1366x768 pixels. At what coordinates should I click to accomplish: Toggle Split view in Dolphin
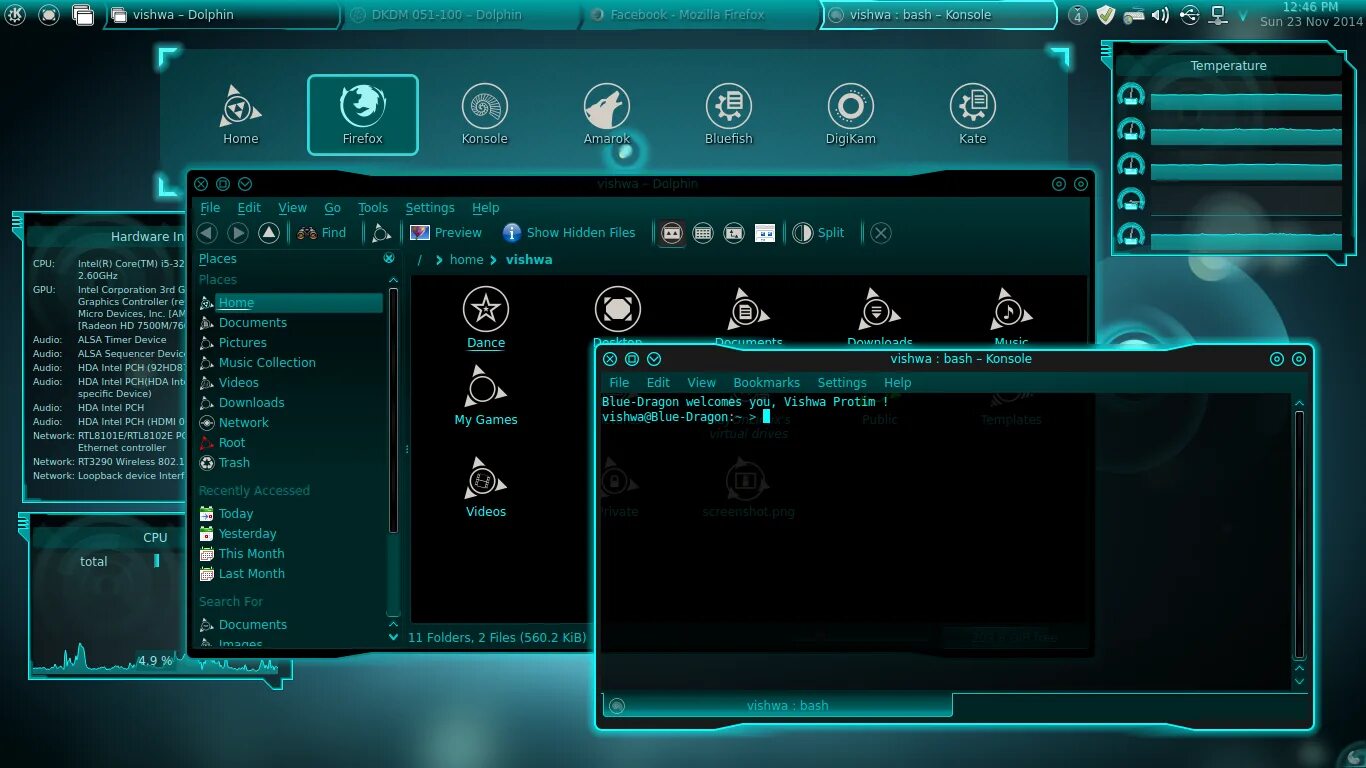point(819,233)
